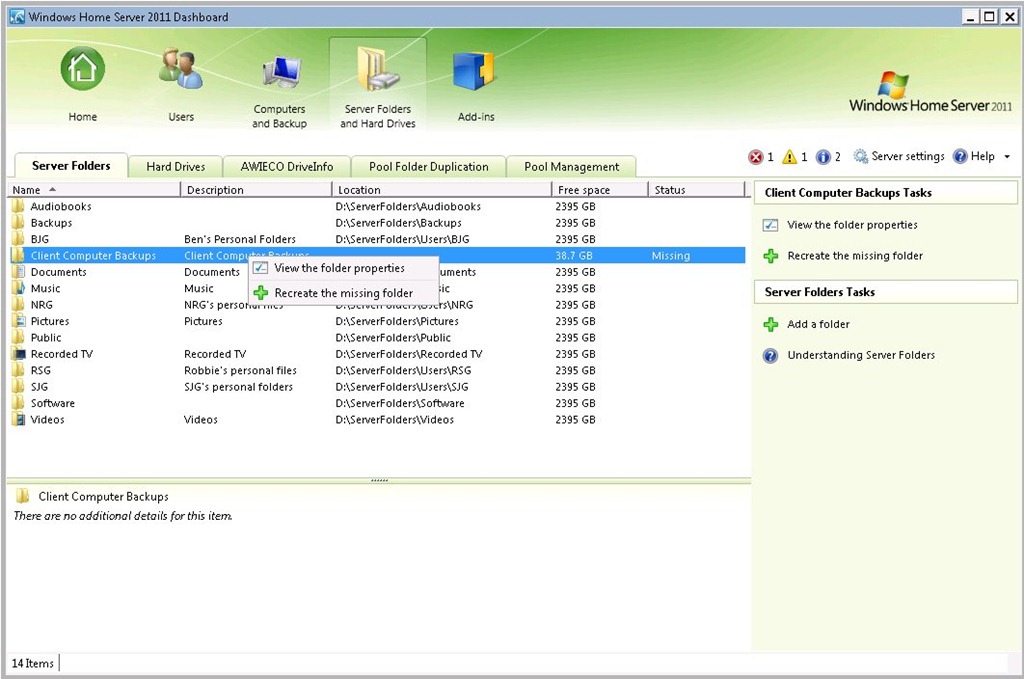
Task: Open the Add-ins section icon
Action: 475,72
